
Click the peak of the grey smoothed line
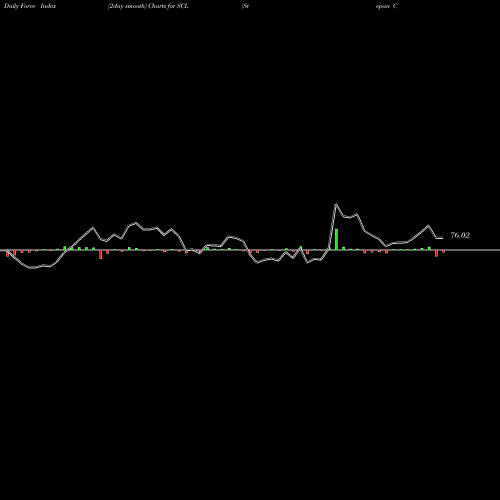coord(336,204)
